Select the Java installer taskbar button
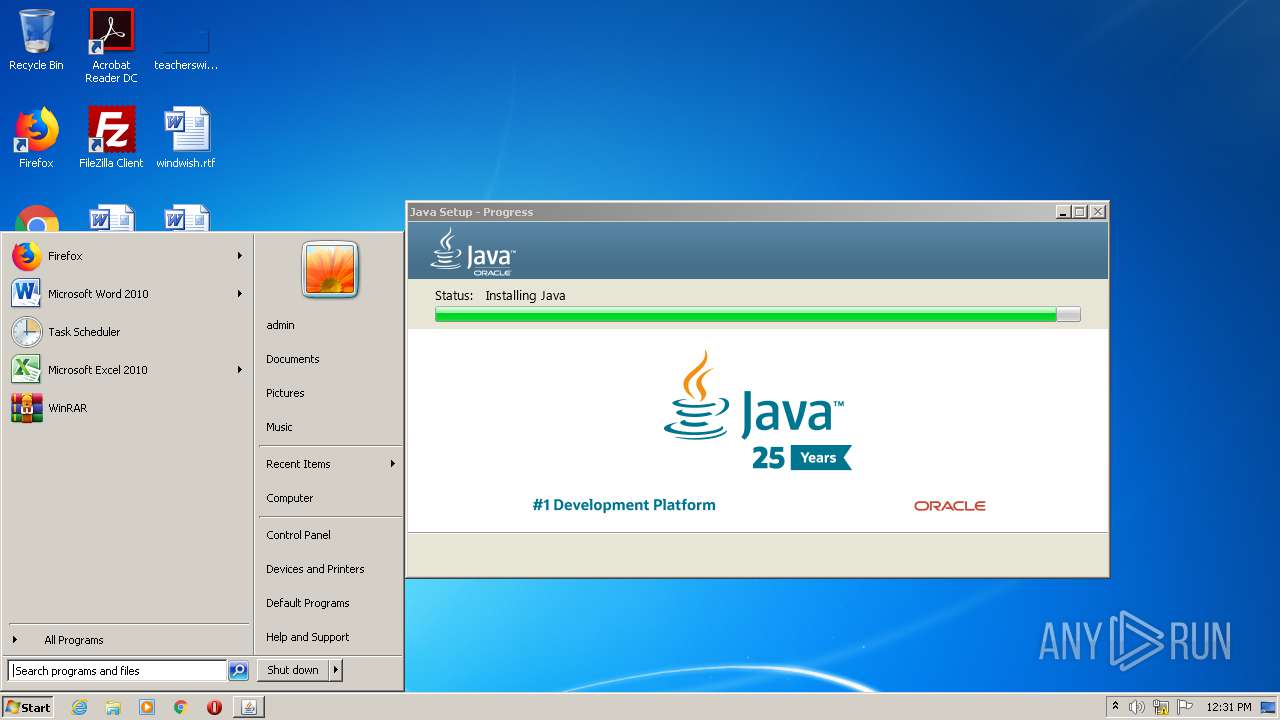 click(x=249, y=707)
